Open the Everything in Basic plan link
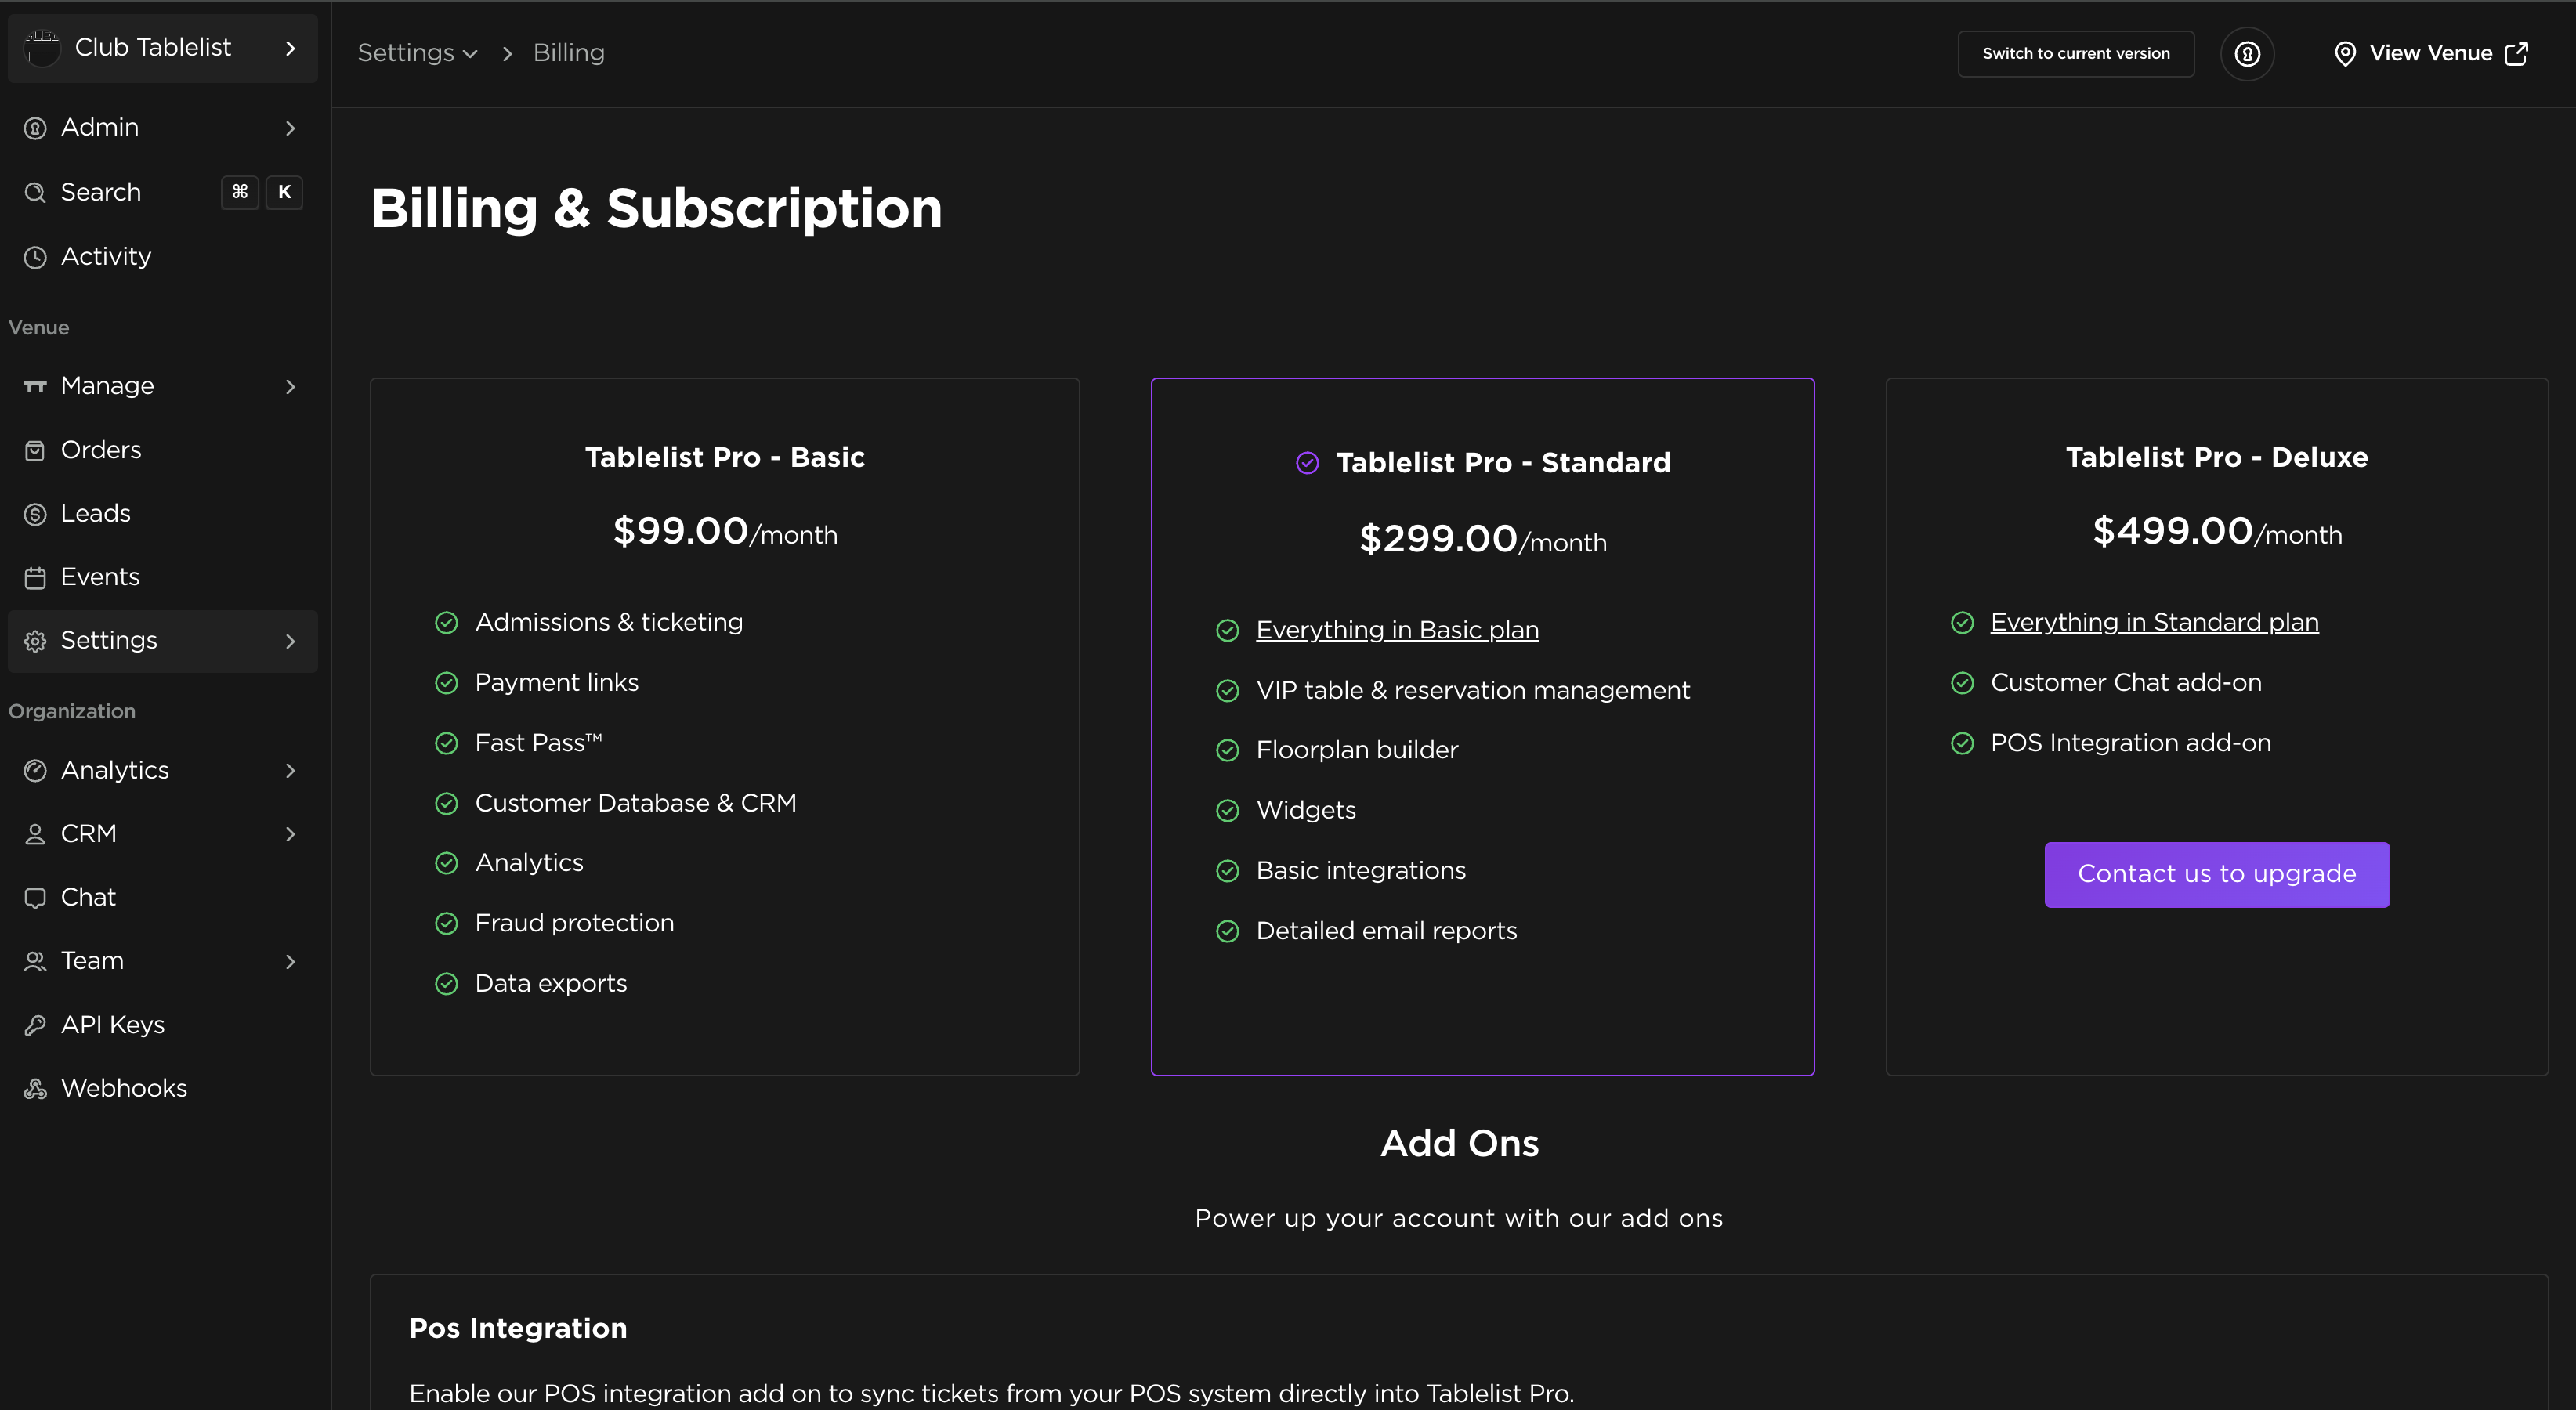This screenshot has width=2576, height=1410. (1396, 630)
